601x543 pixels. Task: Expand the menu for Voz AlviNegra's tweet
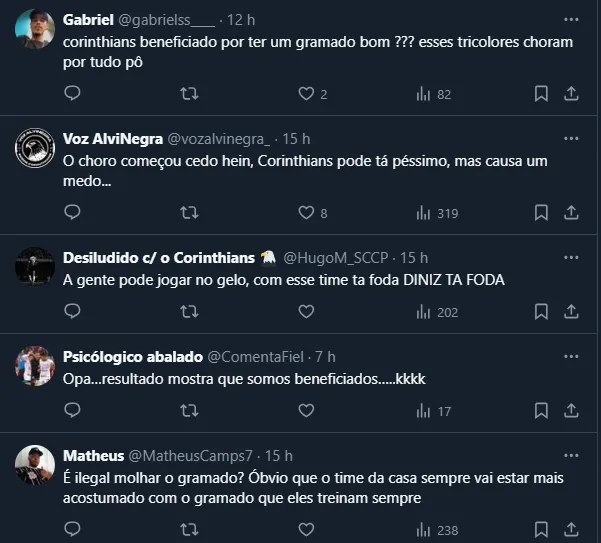[x=571, y=138]
